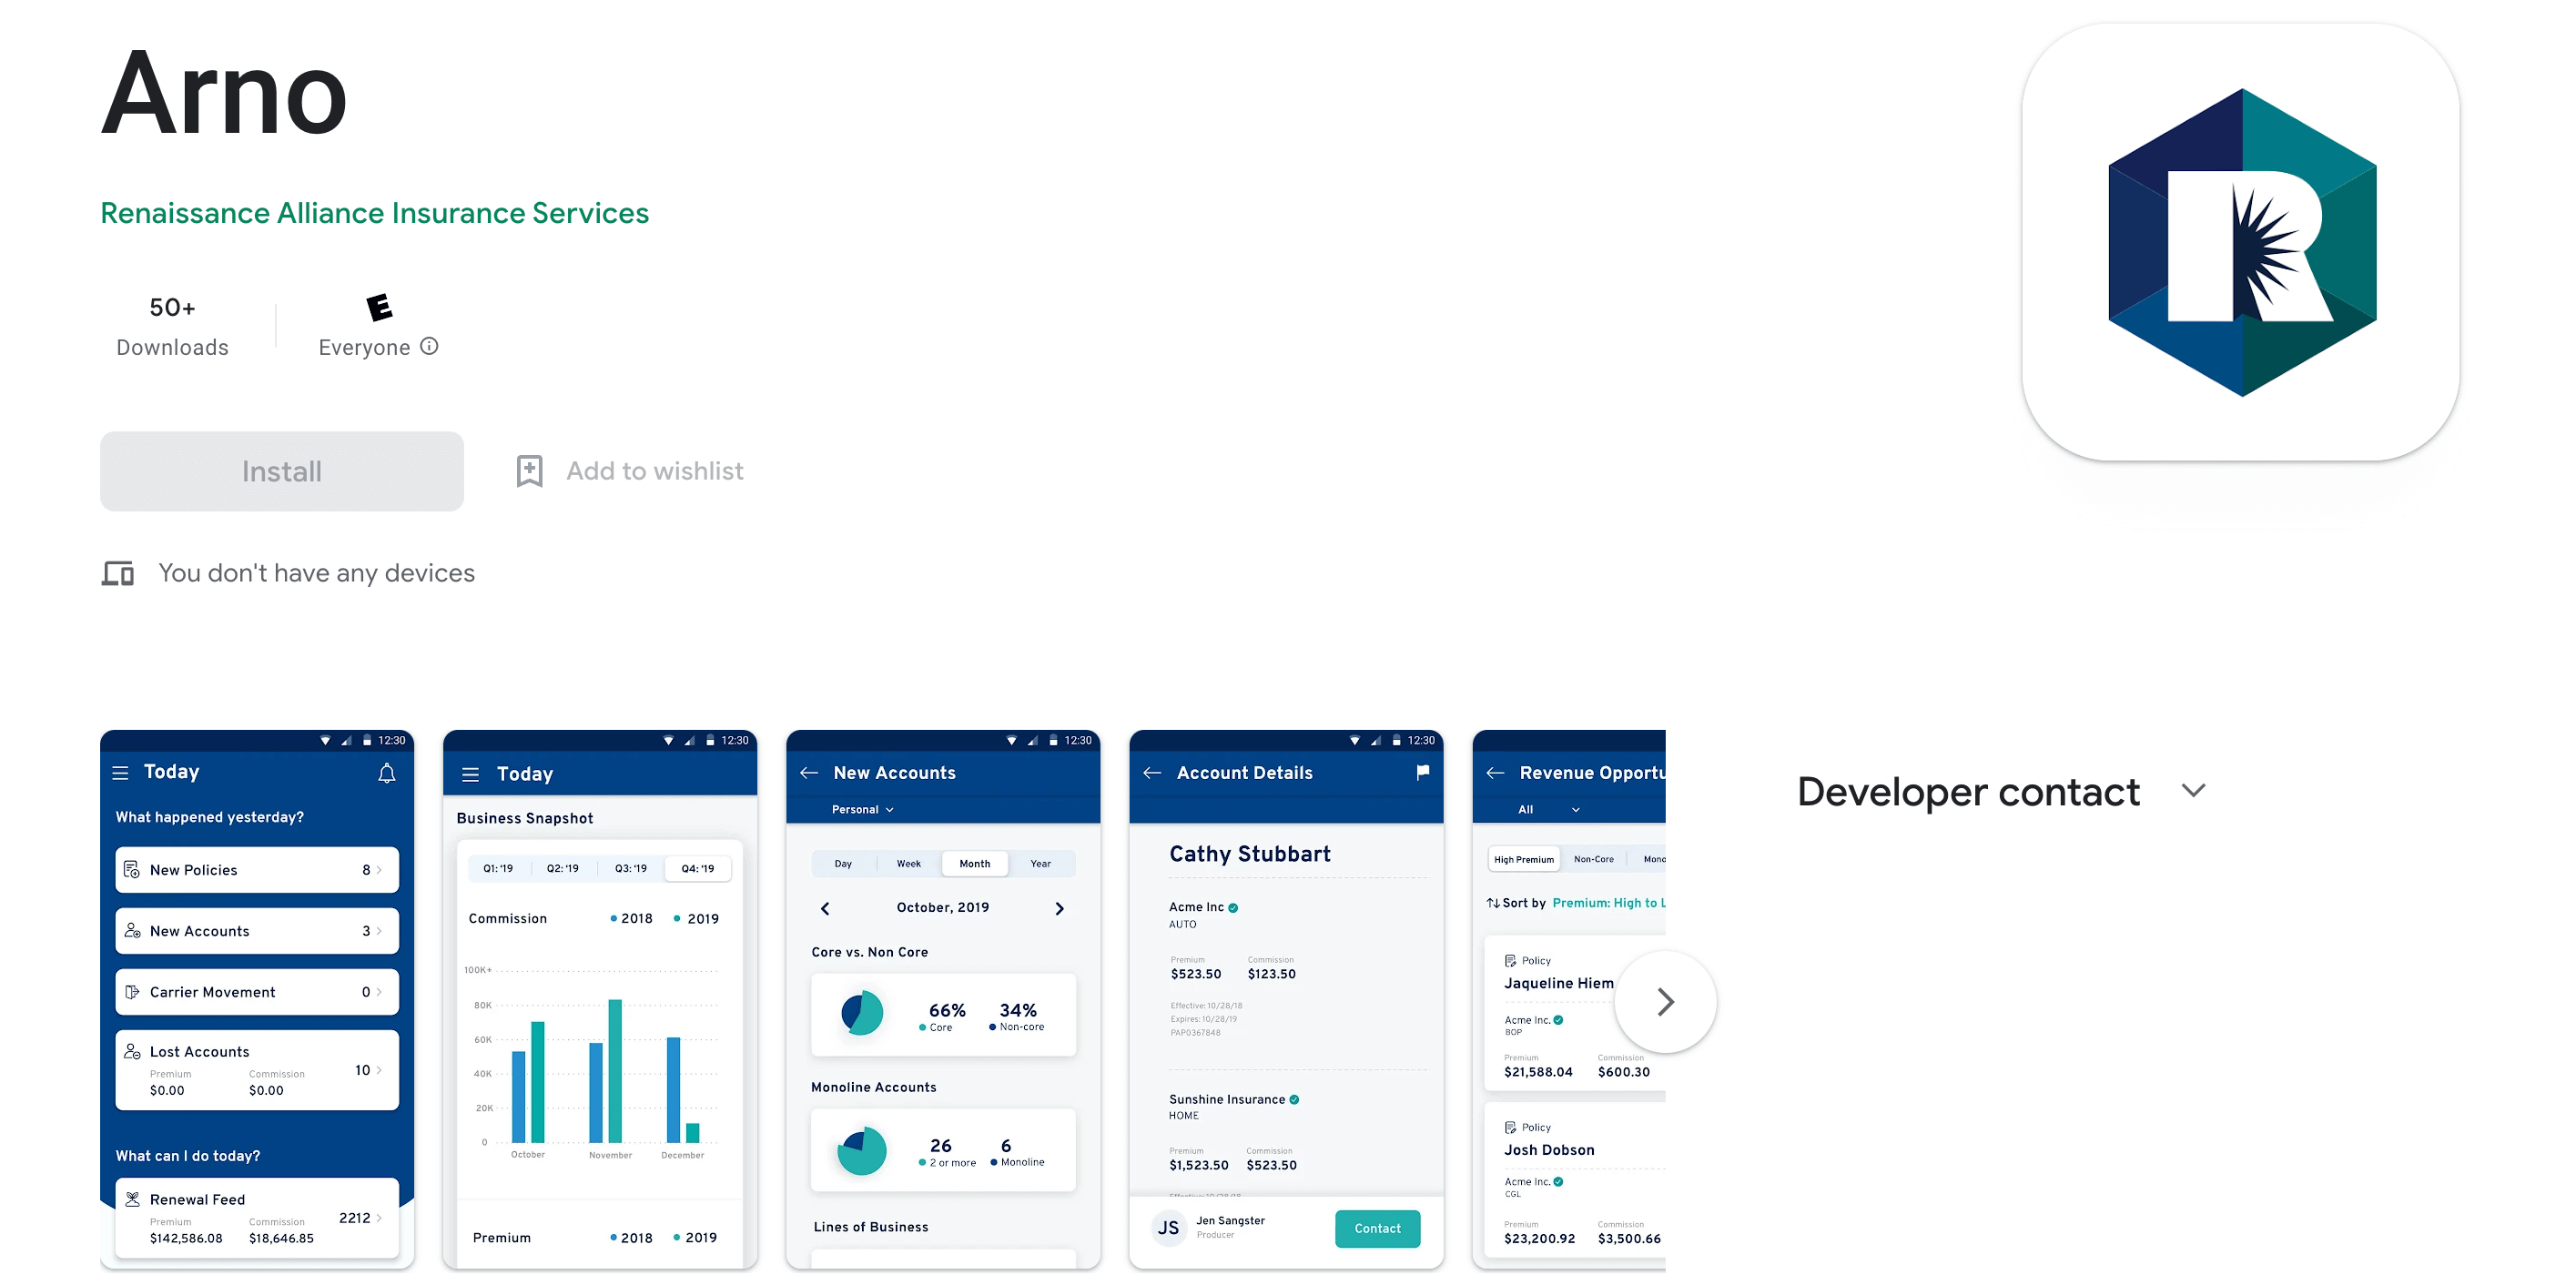Click the Contact button for Jen Sangster

click(1378, 1228)
